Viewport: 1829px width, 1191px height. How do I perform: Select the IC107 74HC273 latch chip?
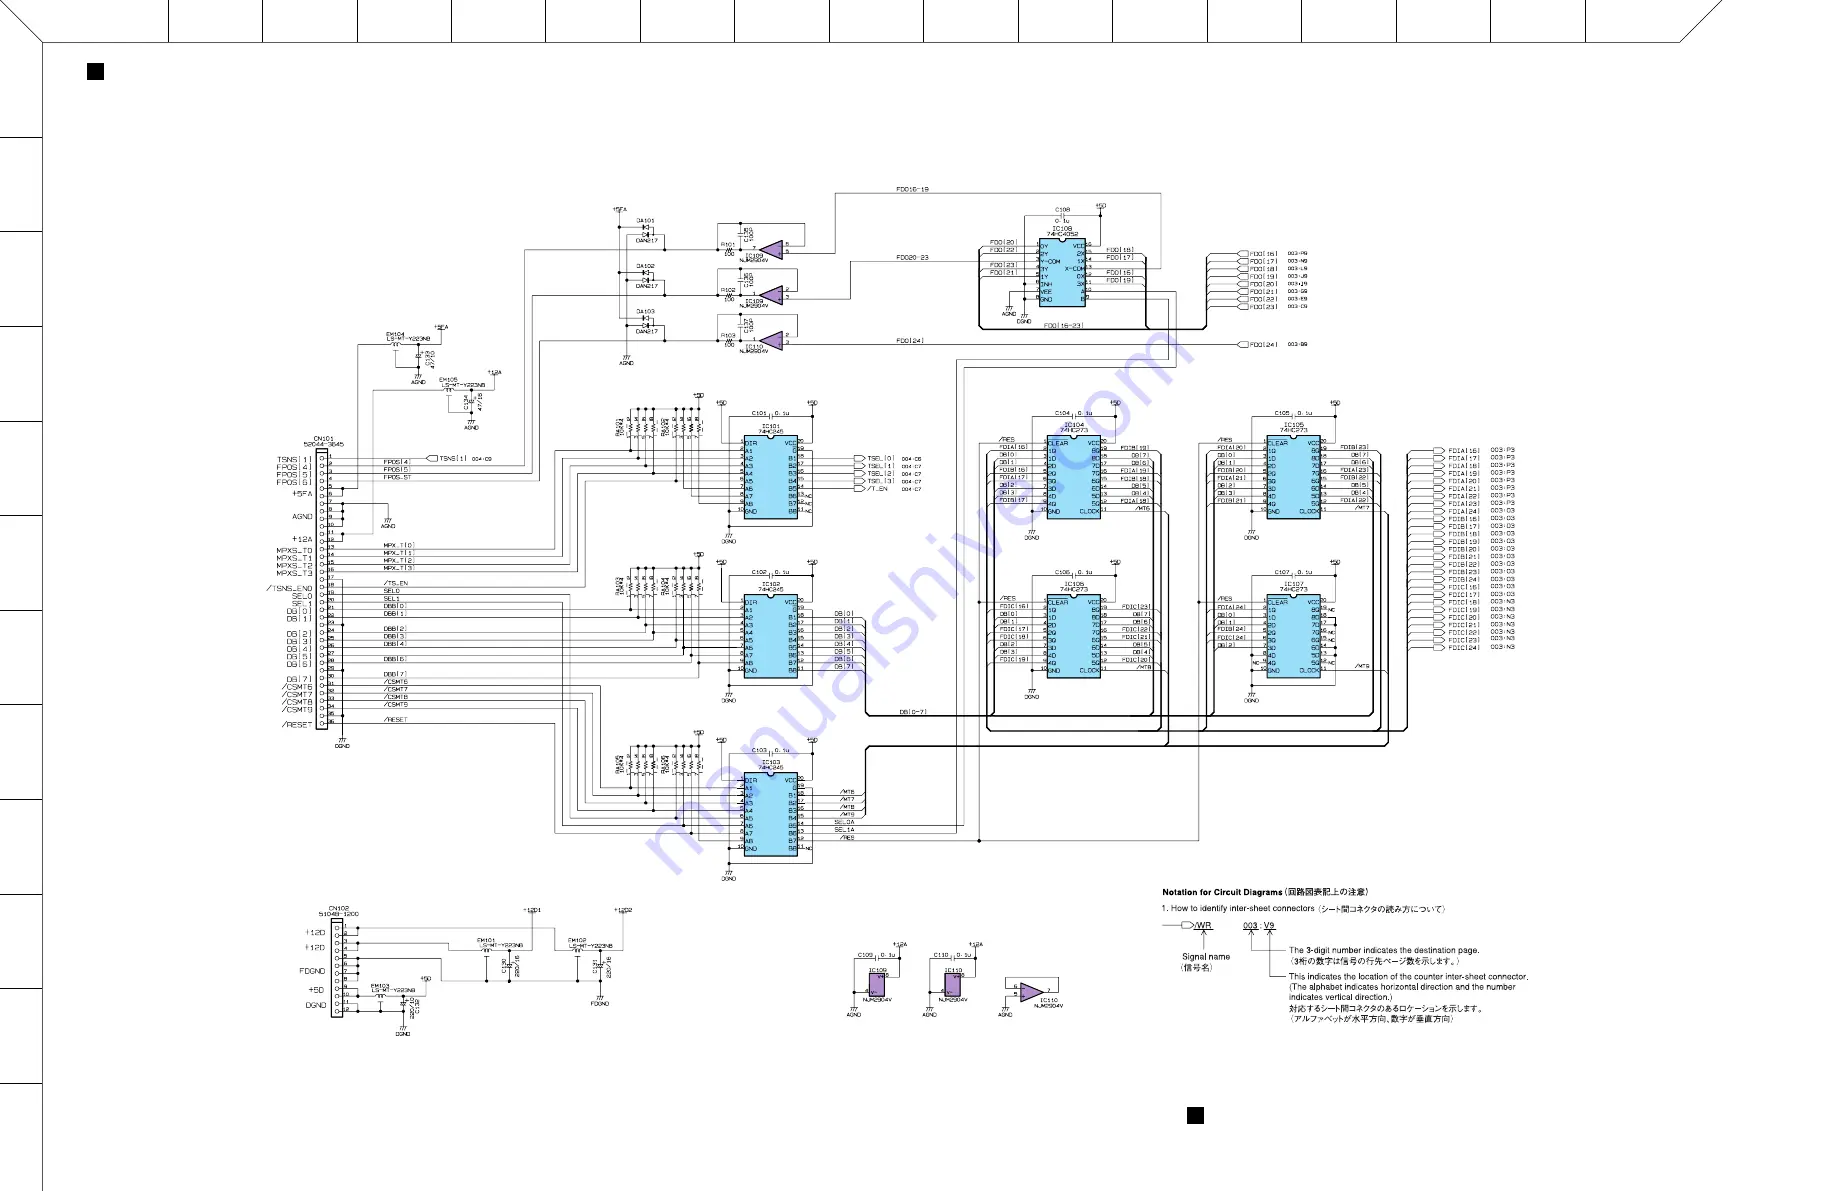1293,636
